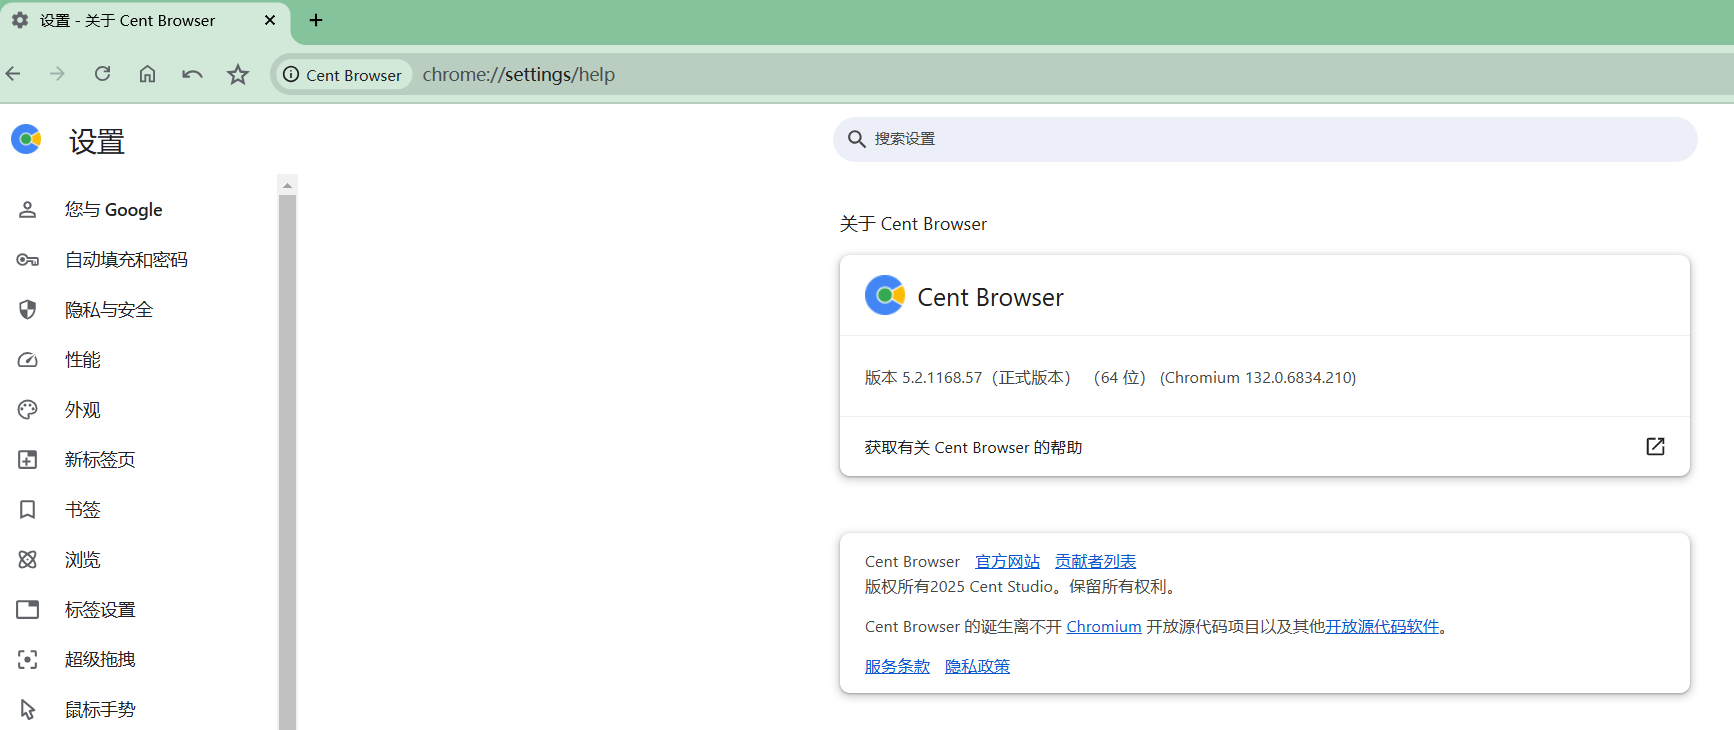Click the palette icon next to 外观
This screenshot has height=730, width=1734.
pyautogui.click(x=28, y=410)
